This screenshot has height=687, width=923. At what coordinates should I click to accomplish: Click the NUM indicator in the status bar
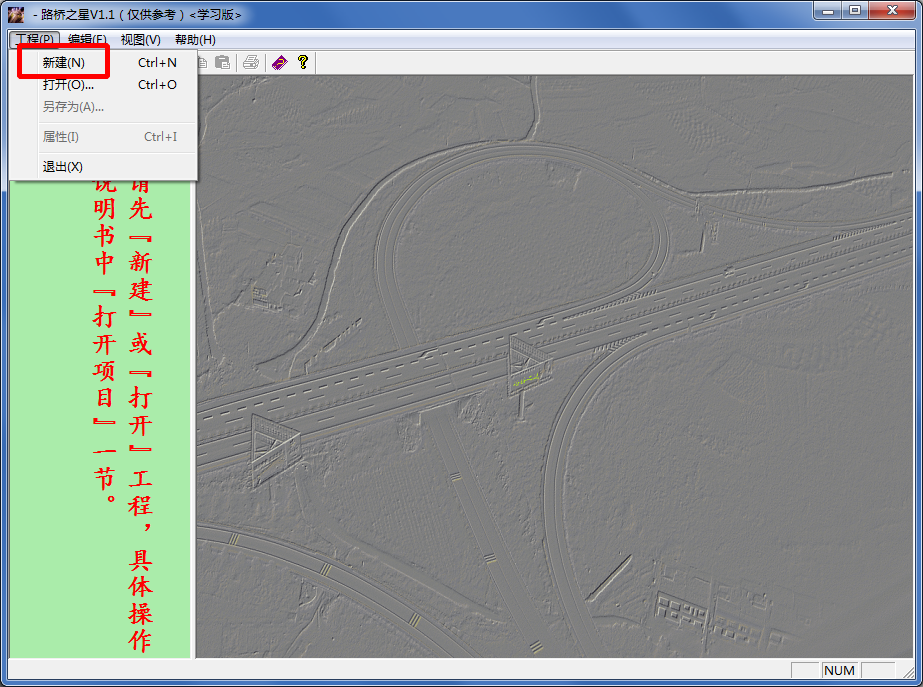click(x=839, y=670)
